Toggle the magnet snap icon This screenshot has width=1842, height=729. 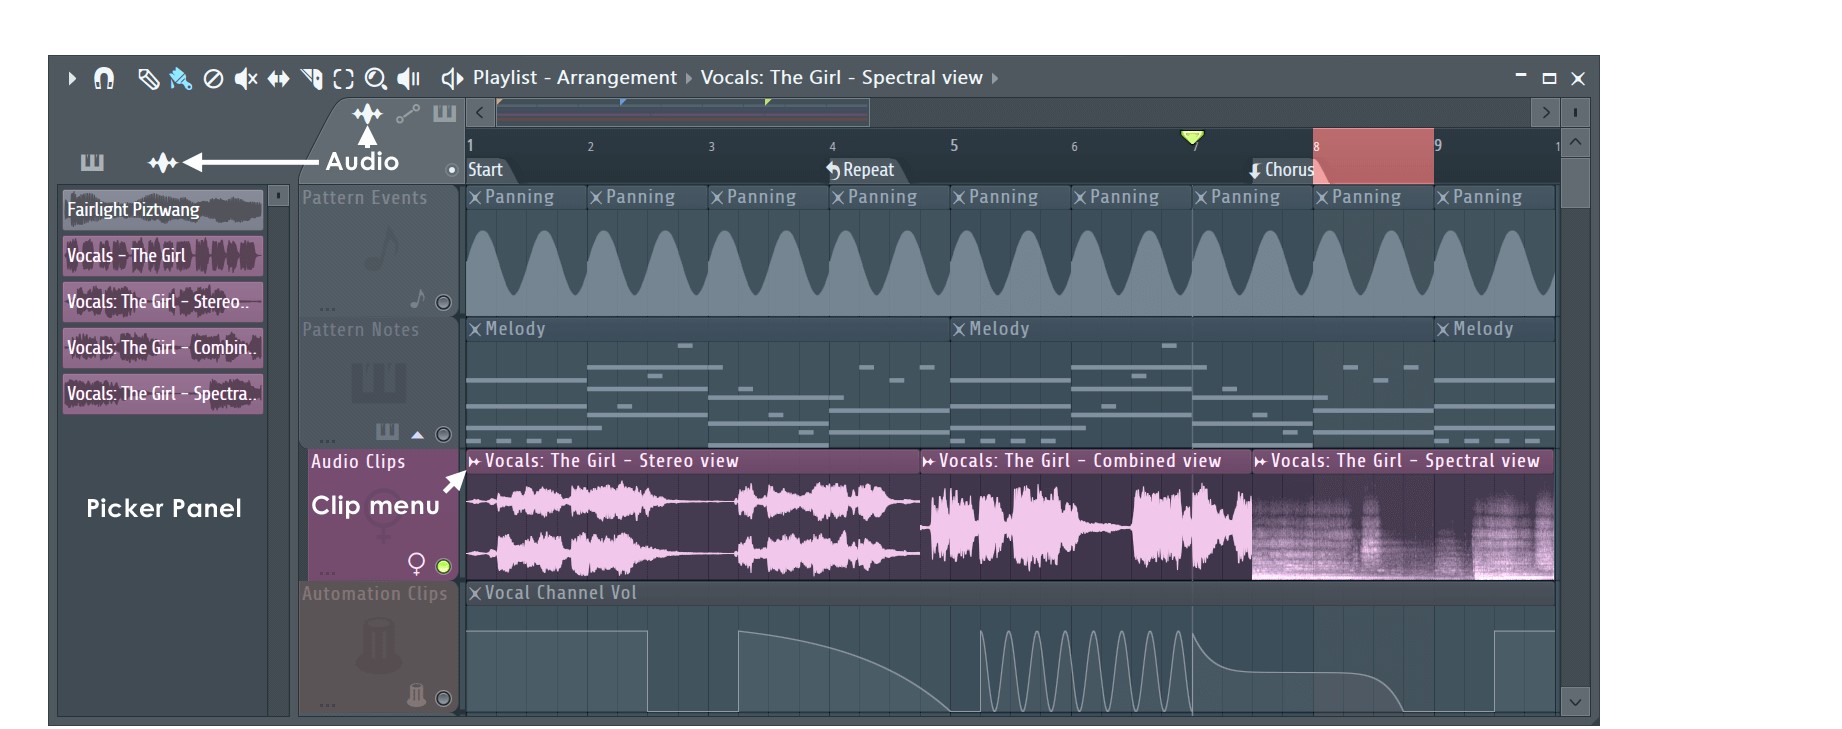(x=104, y=78)
